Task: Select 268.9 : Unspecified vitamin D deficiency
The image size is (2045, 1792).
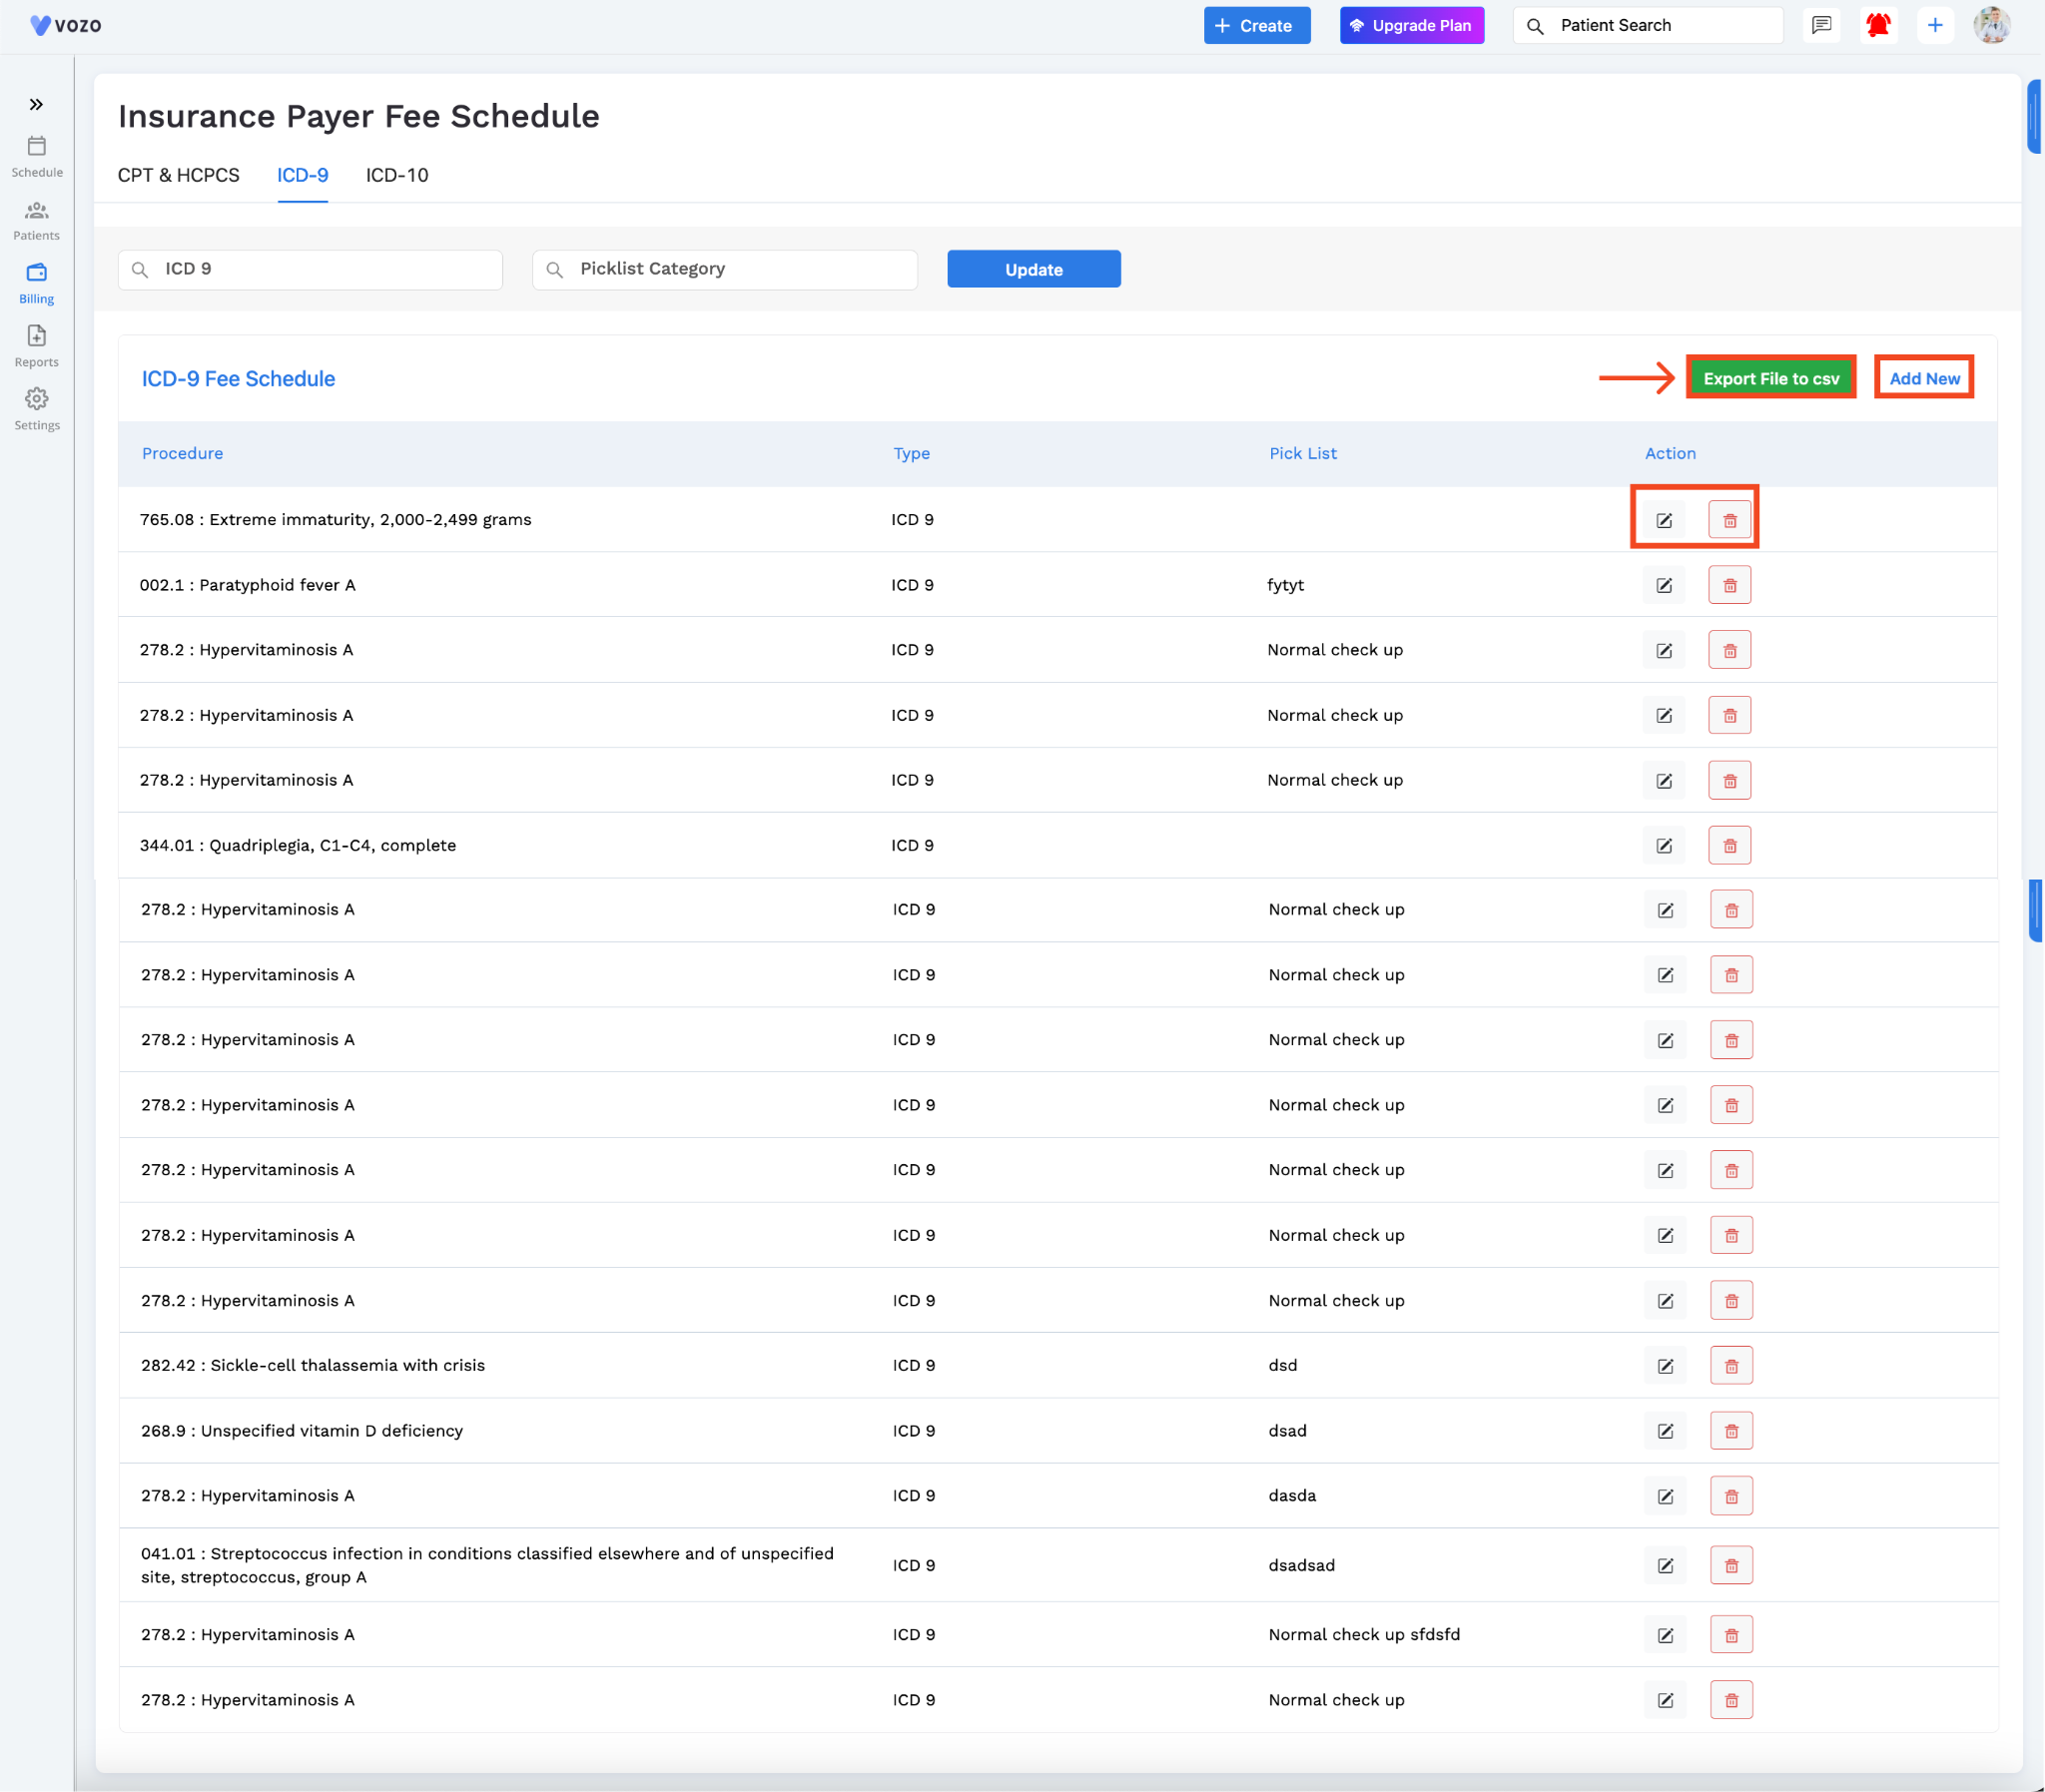Action: [x=301, y=1431]
